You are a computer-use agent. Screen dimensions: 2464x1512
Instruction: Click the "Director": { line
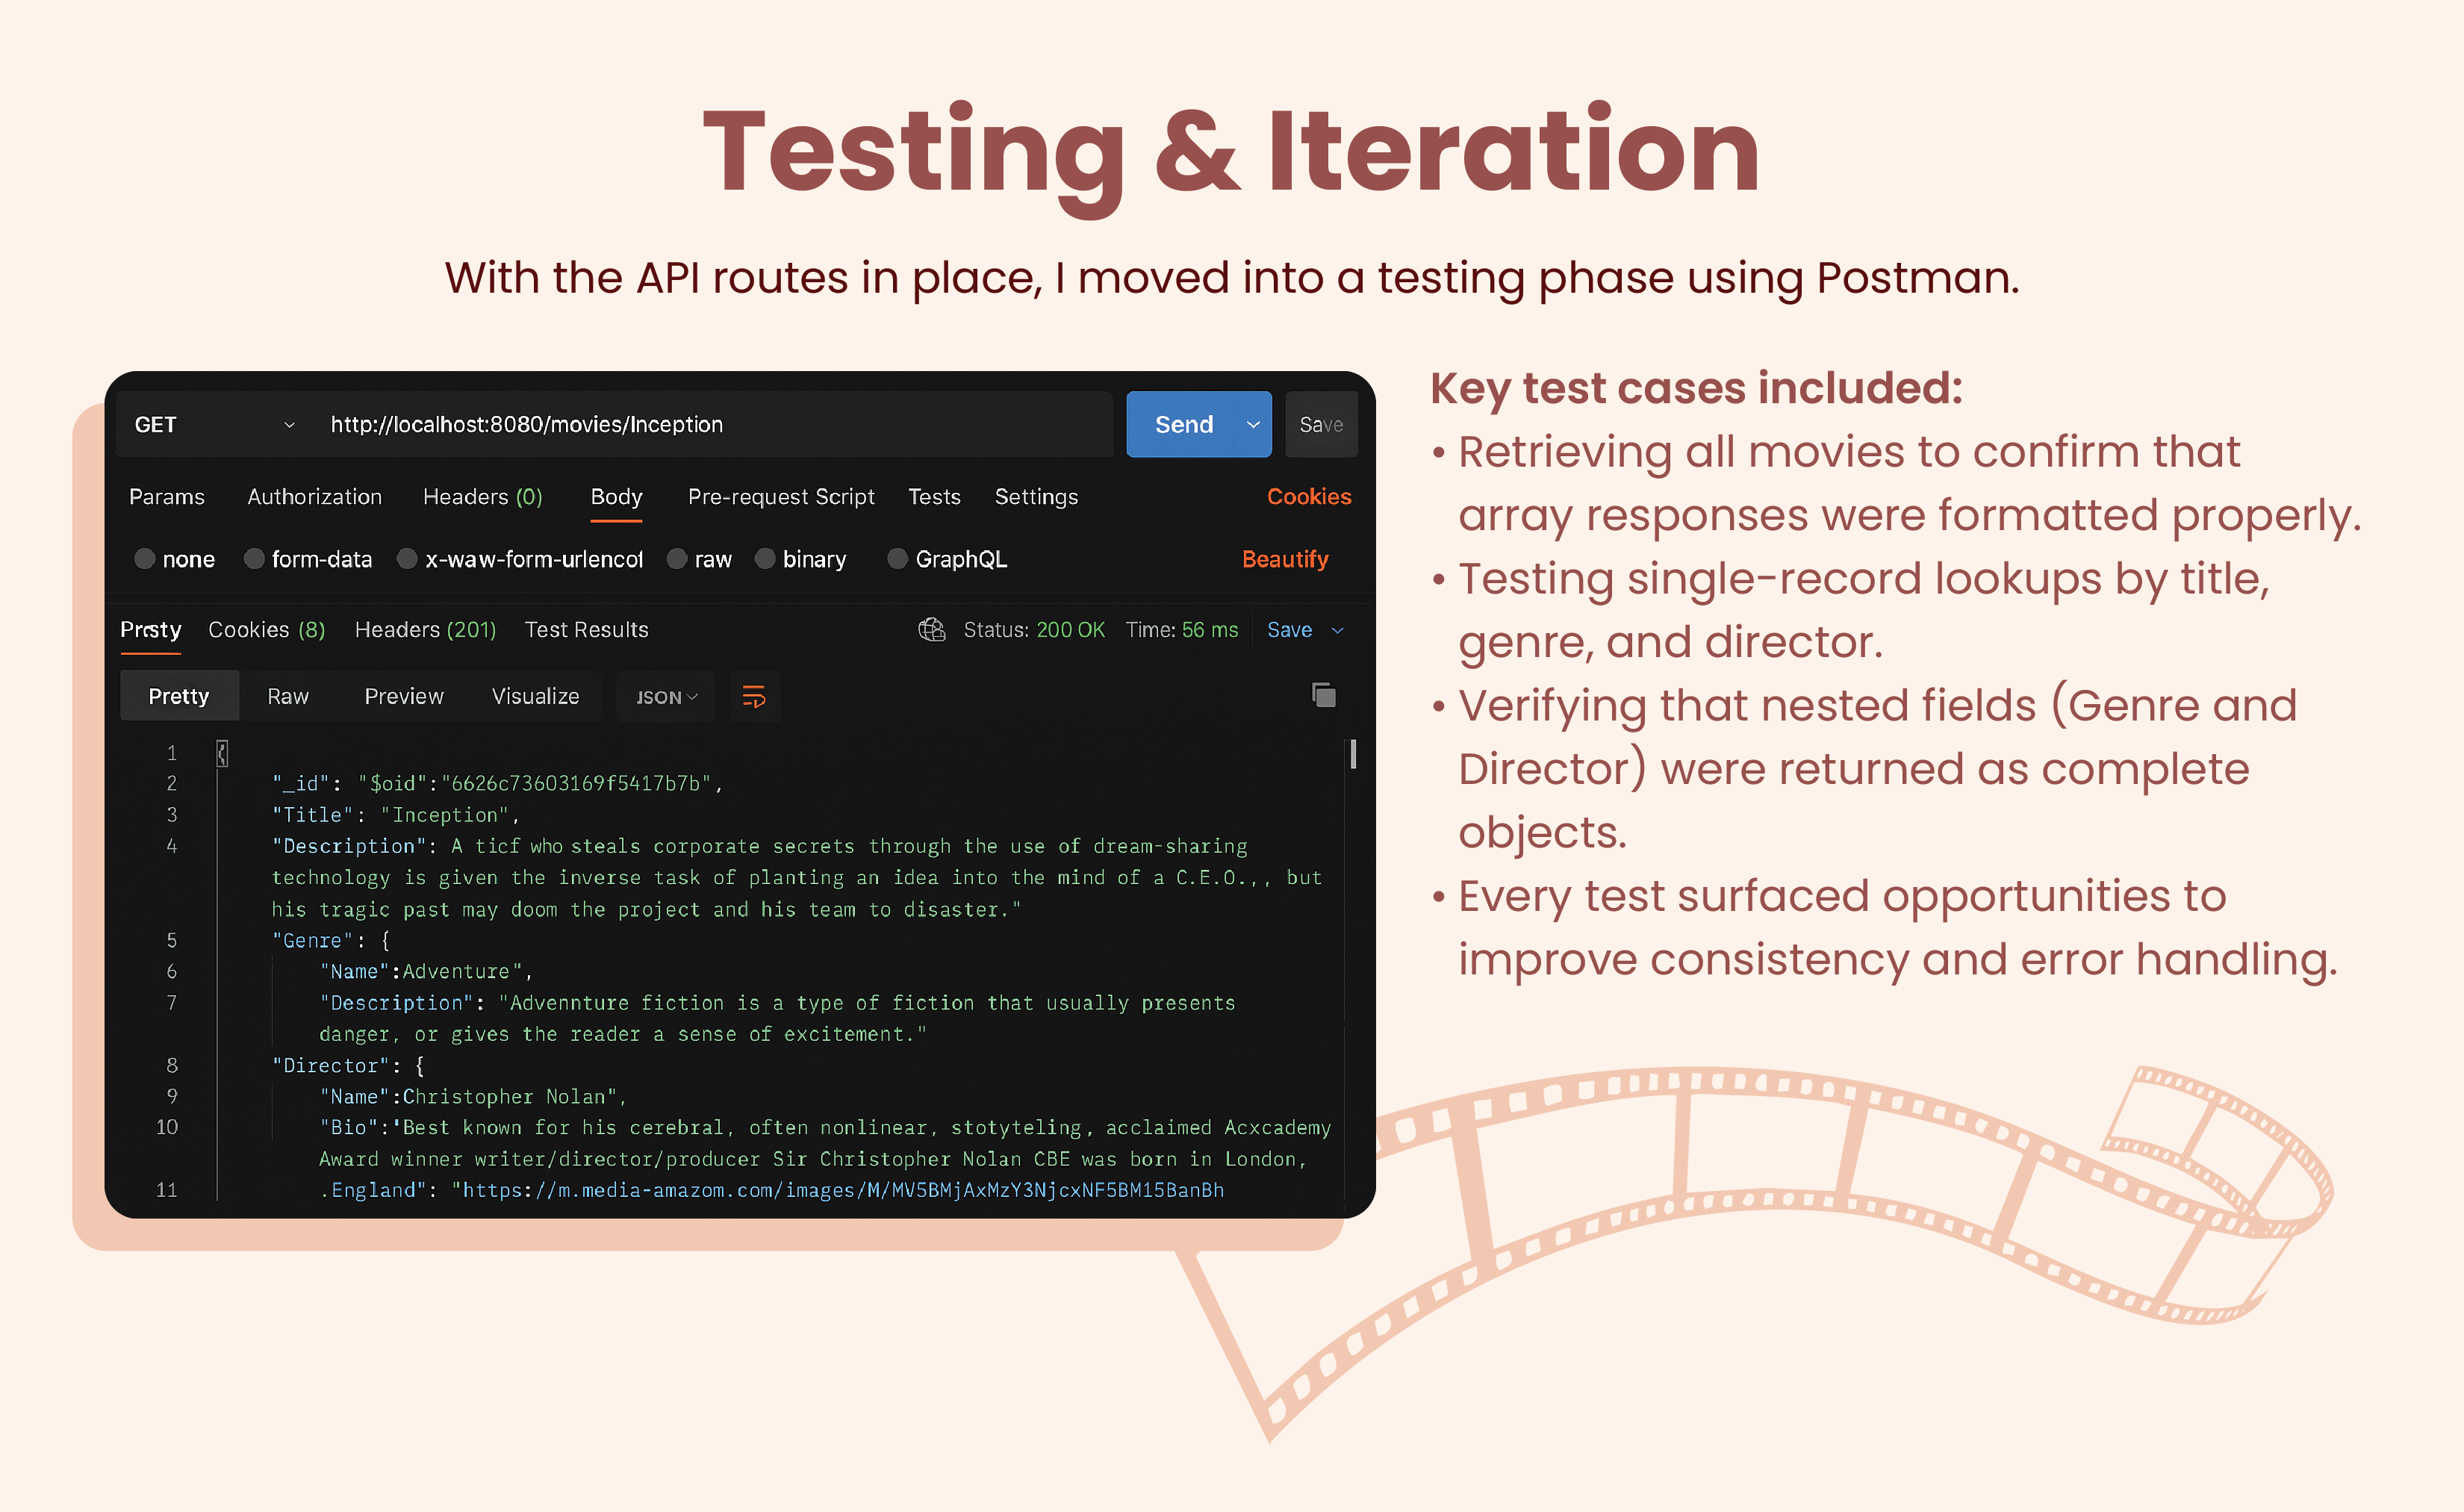[349, 1065]
